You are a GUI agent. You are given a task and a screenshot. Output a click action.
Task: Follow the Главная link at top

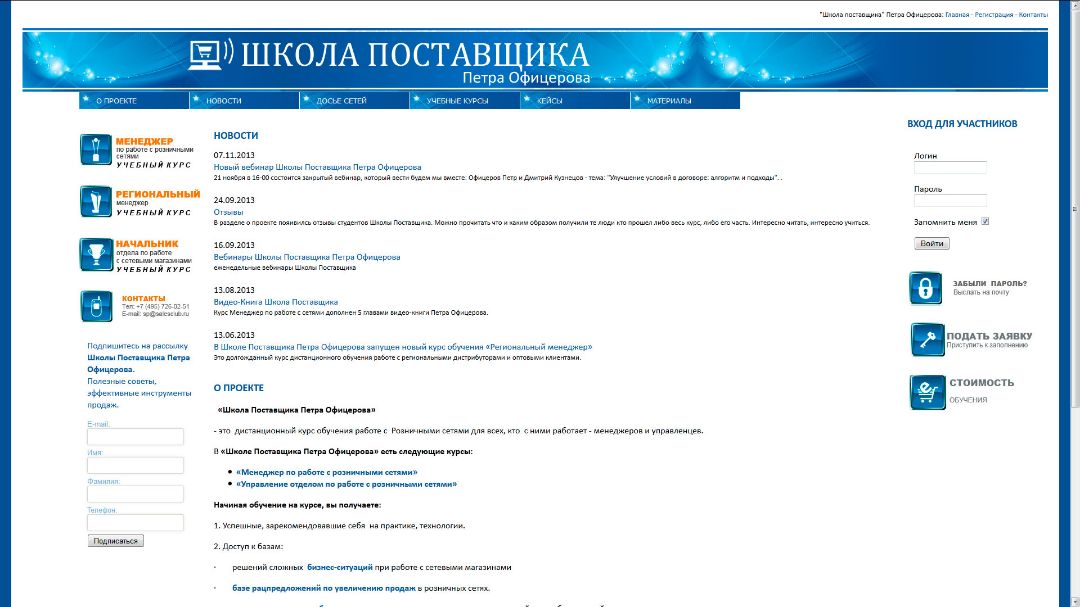pos(957,14)
